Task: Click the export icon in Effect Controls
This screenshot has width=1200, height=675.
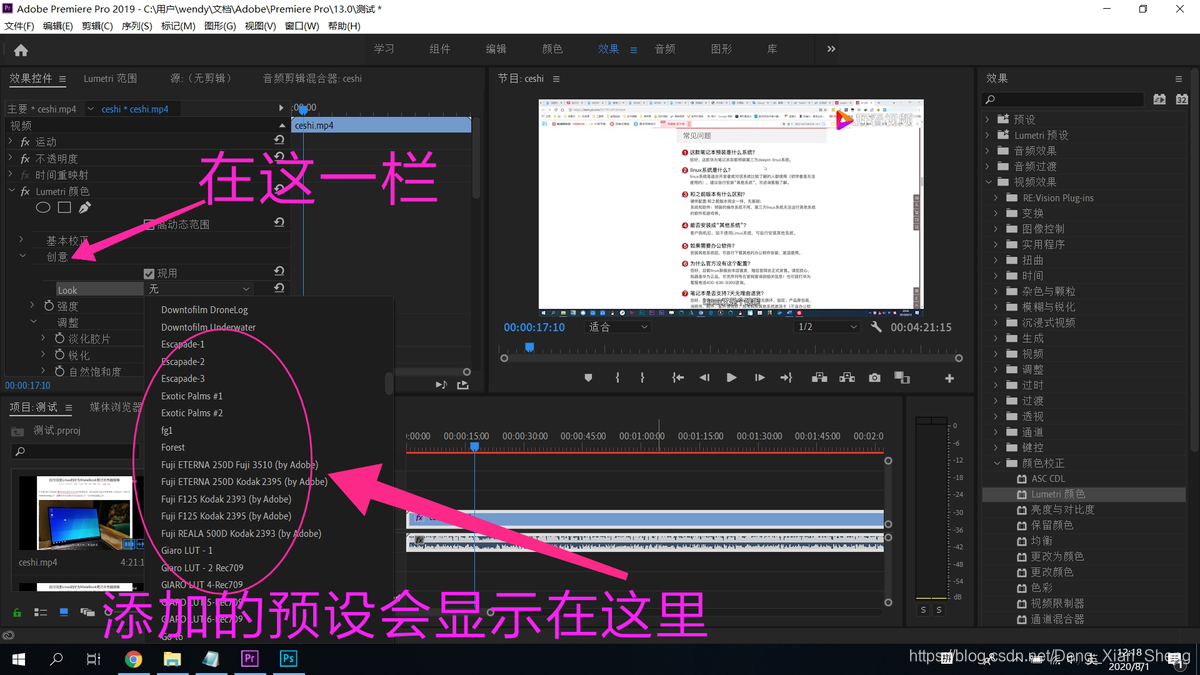Action: (x=463, y=384)
